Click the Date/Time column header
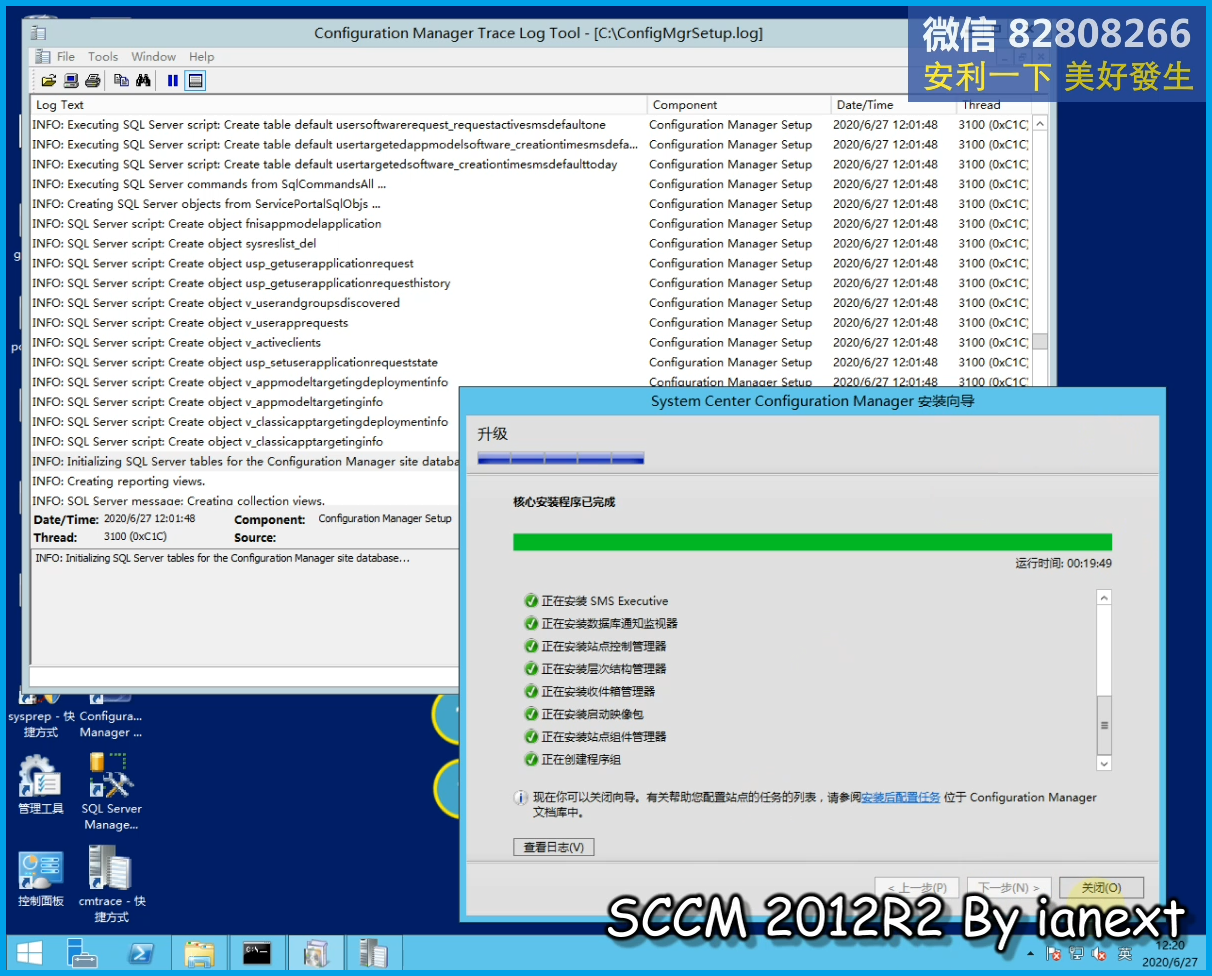Image resolution: width=1212 pixels, height=976 pixels. (893, 105)
